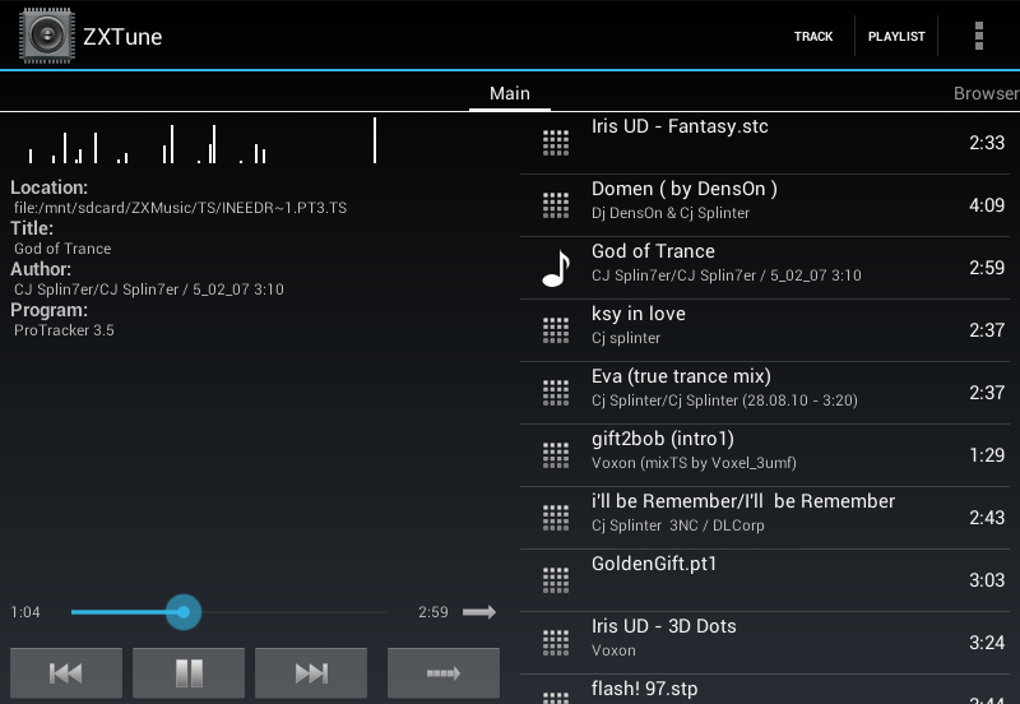Jump back to the previous track
Screen dimensions: 1020x704
[66, 672]
